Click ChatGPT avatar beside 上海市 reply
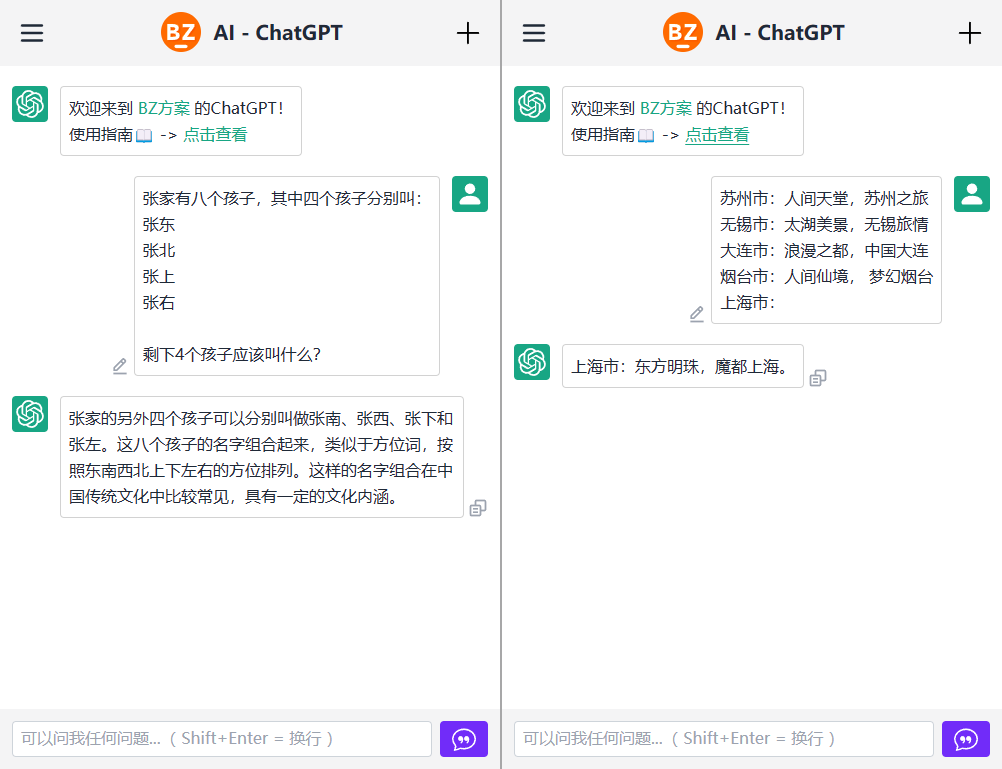Viewport: 1002px width, 769px height. pyautogui.click(x=532, y=362)
